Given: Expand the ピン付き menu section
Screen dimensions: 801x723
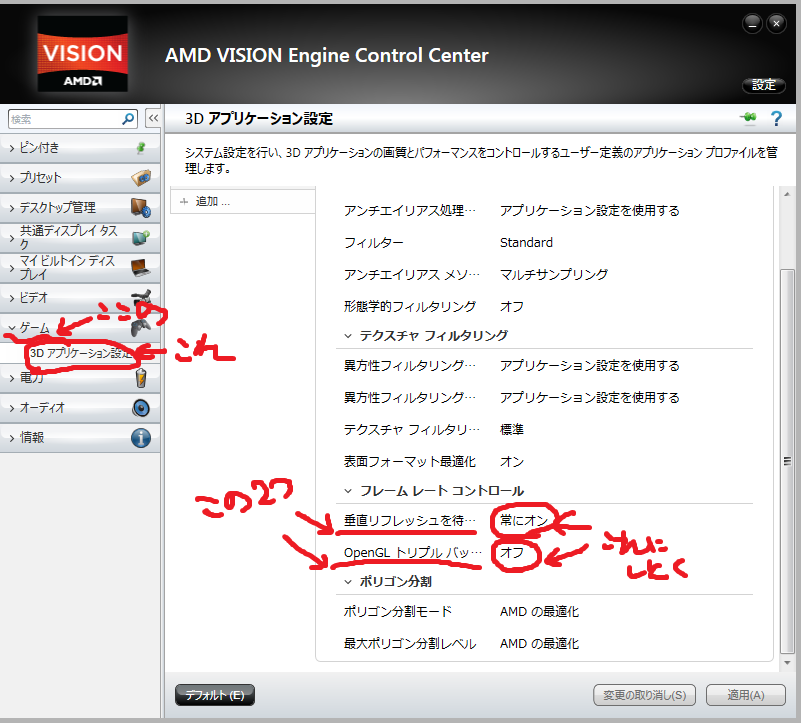Looking at the screenshot, I should pyautogui.click(x=80, y=148).
